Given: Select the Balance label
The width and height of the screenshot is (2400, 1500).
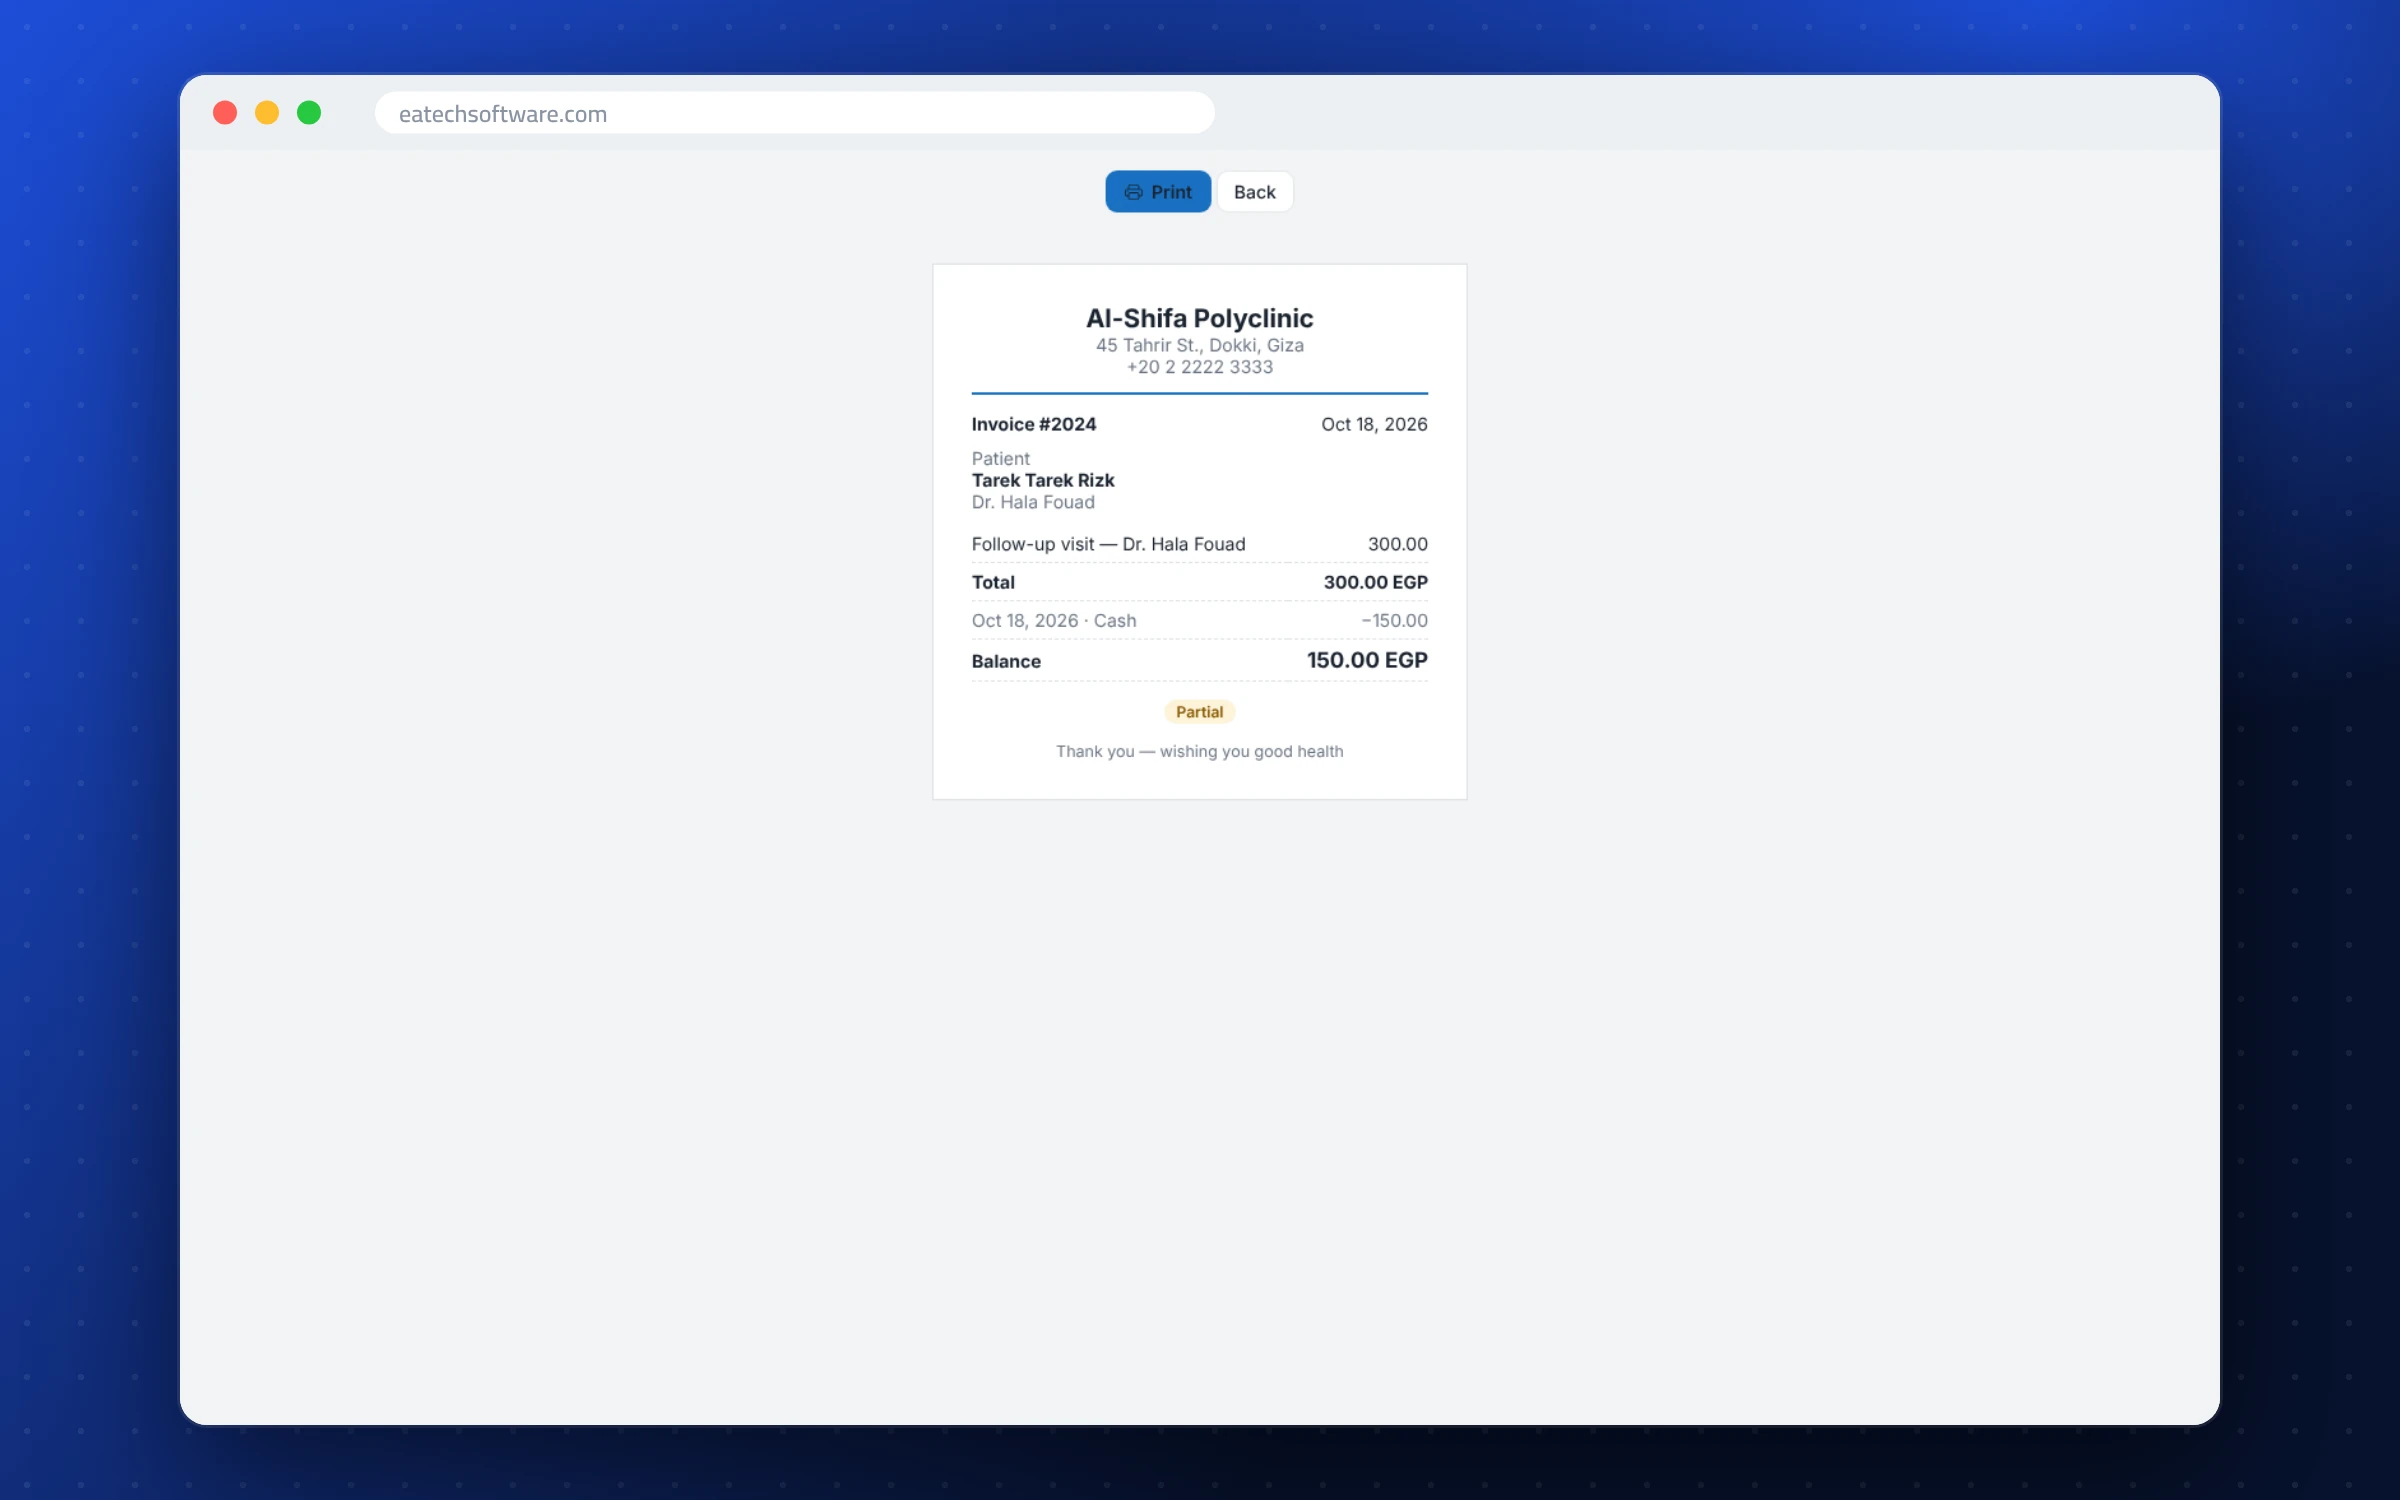Looking at the screenshot, I should [x=1006, y=661].
